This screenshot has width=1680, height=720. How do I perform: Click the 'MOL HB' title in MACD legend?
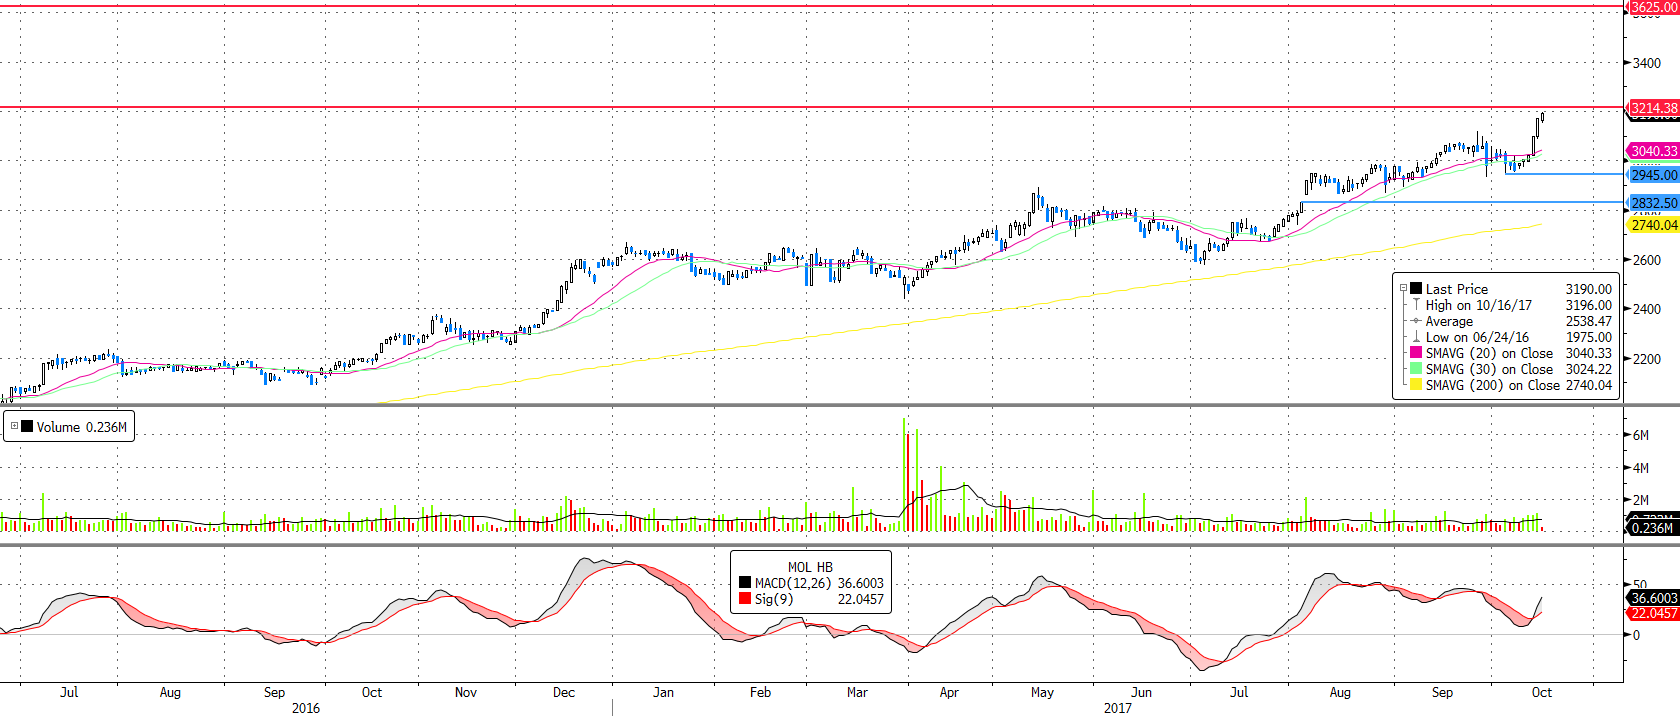click(810, 567)
